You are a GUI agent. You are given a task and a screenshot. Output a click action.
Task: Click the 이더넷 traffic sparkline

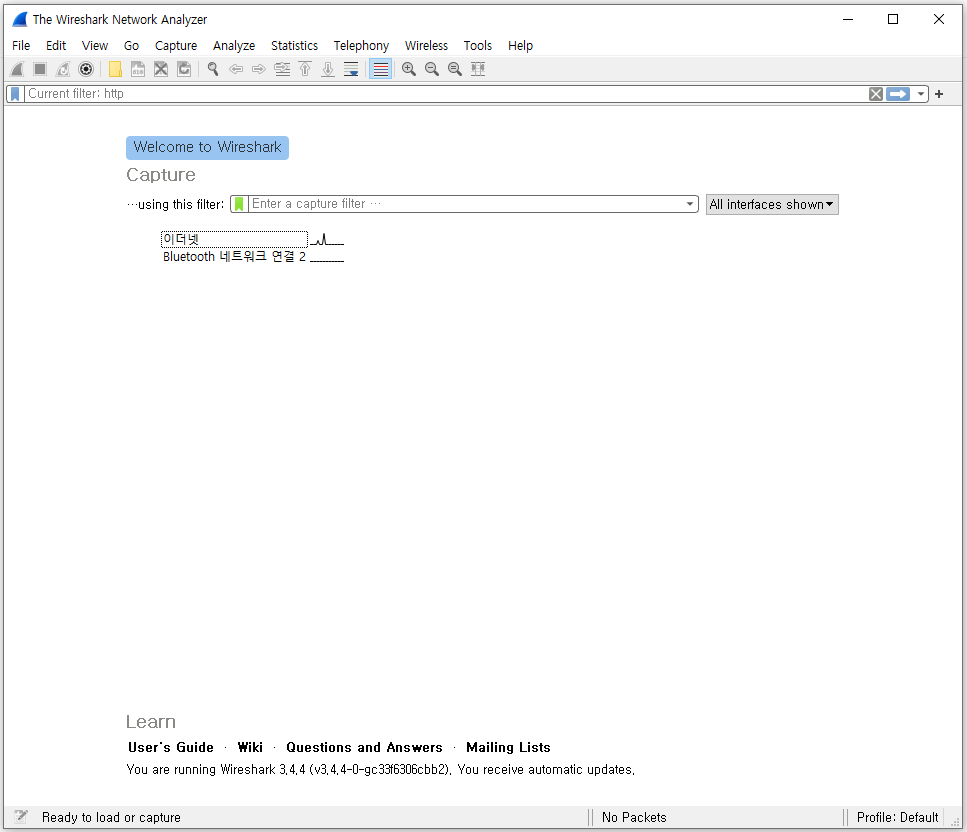pos(327,239)
